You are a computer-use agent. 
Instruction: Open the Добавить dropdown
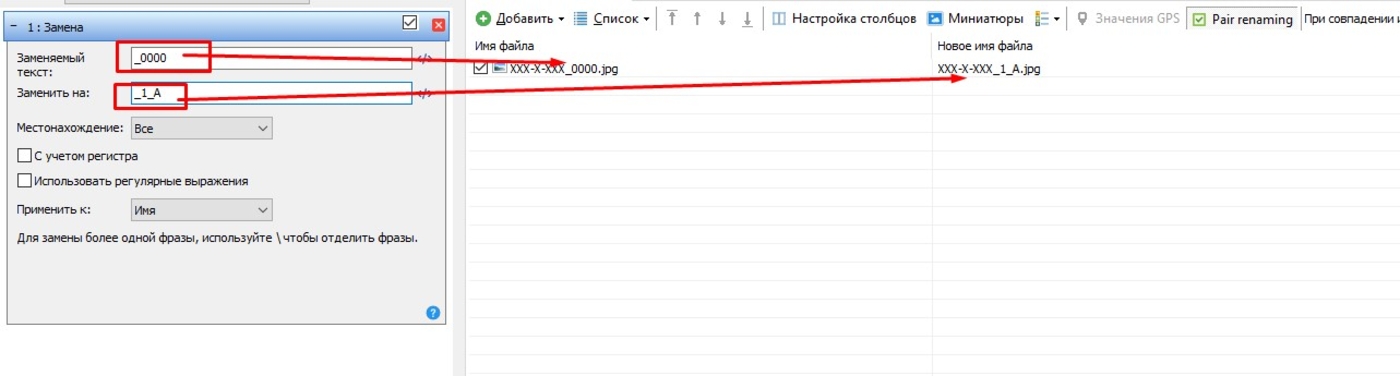point(519,18)
